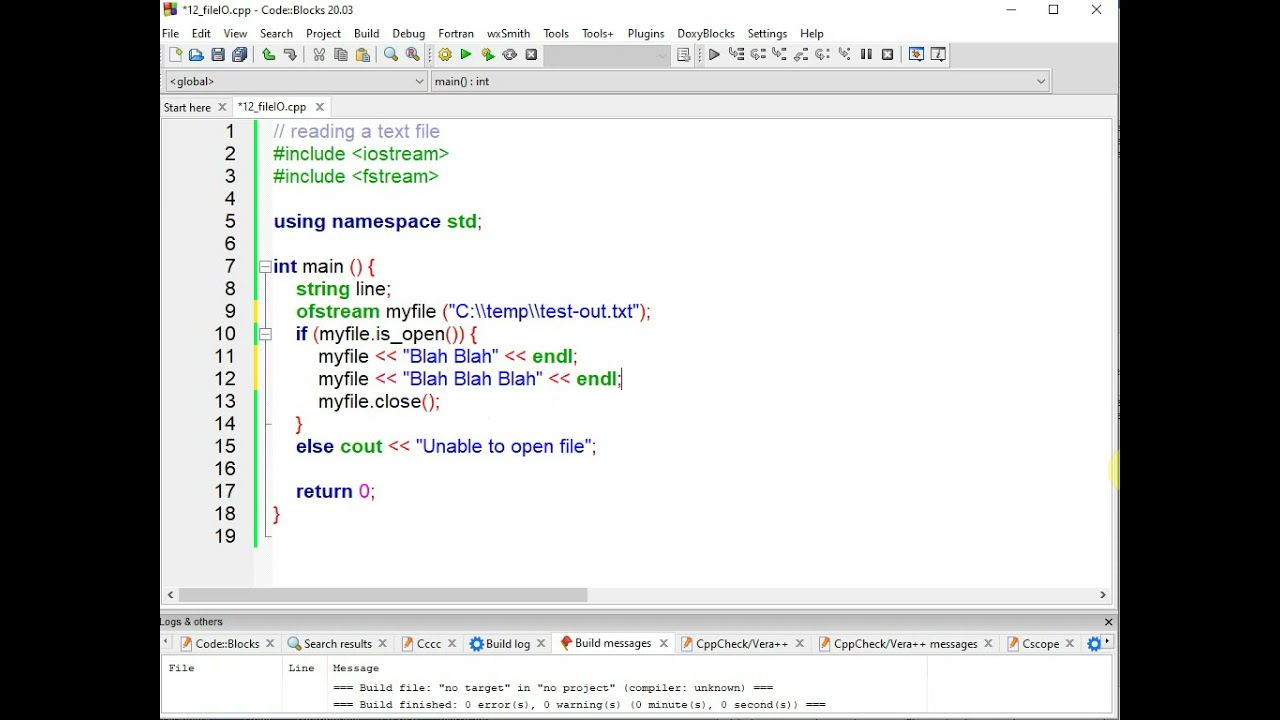
Task: Click the Run to cursor debug icon
Action: [736, 55]
